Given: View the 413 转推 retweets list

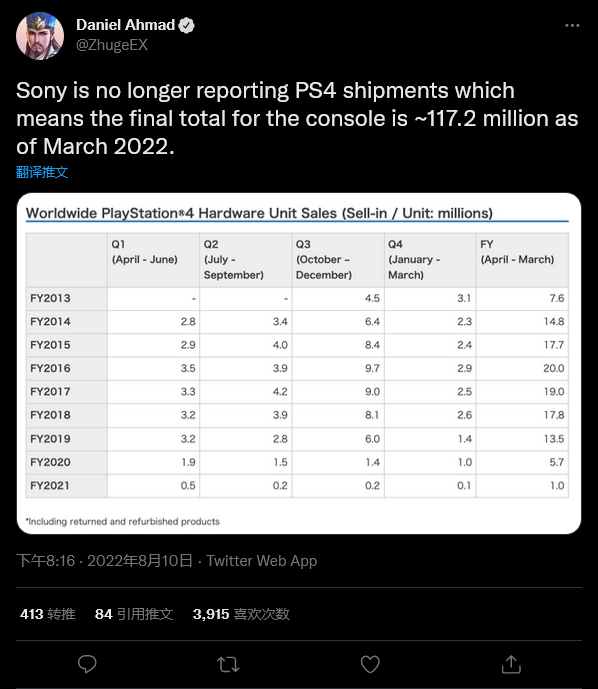Looking at the screenshot, I should (47, 614).
